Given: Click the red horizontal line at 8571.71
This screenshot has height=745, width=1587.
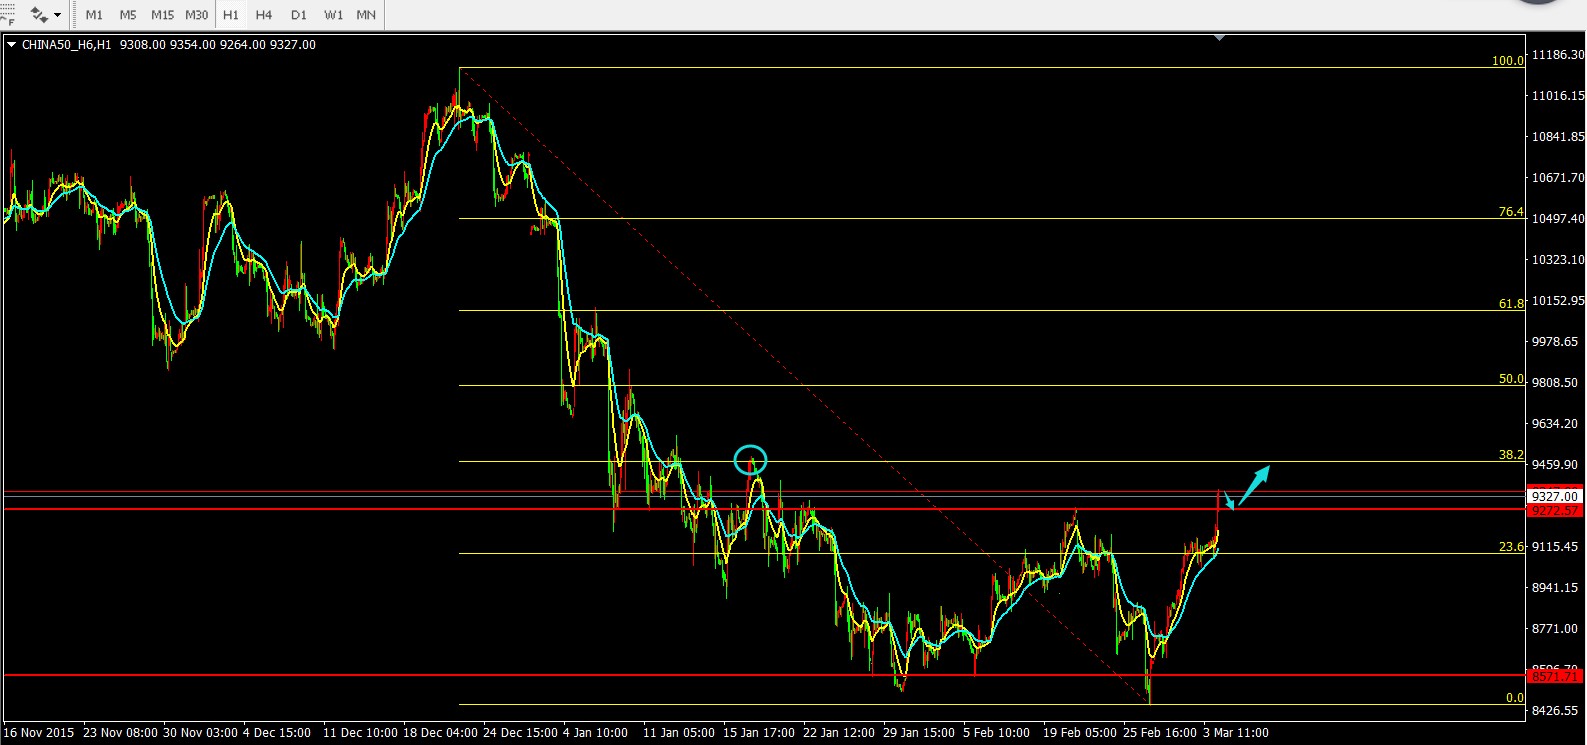Looking at the screenshot, I should click(600, 675).
